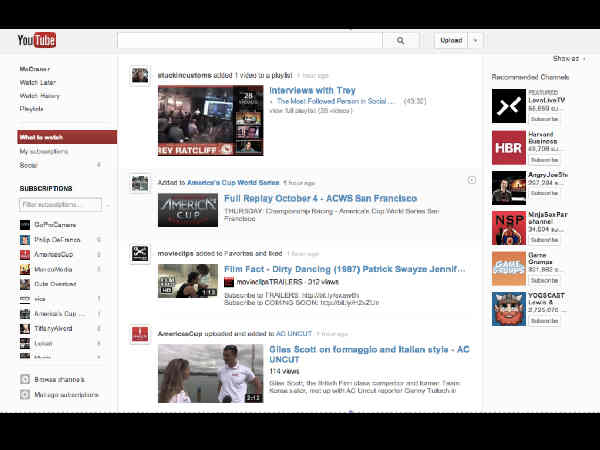600x450 pixels.
Task: Select the What to watch tab
Action: pos(67,137)
